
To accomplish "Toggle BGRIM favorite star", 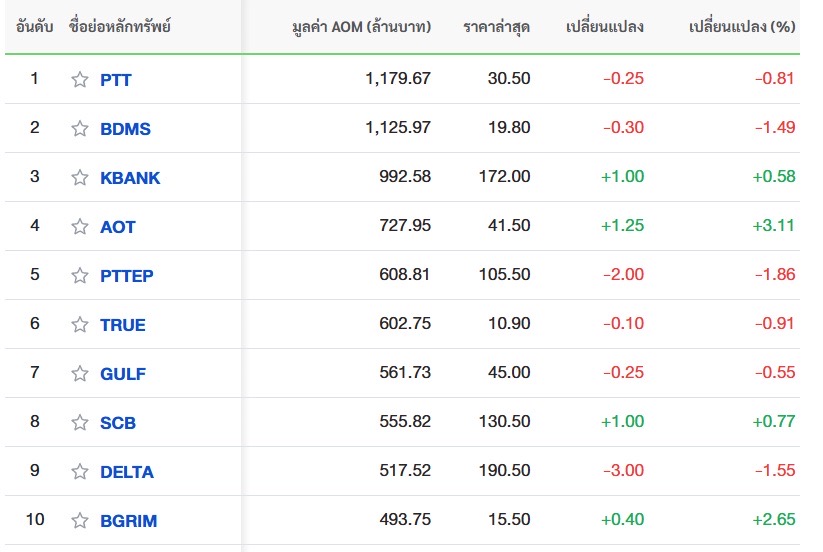I will (x=80, y=520).
